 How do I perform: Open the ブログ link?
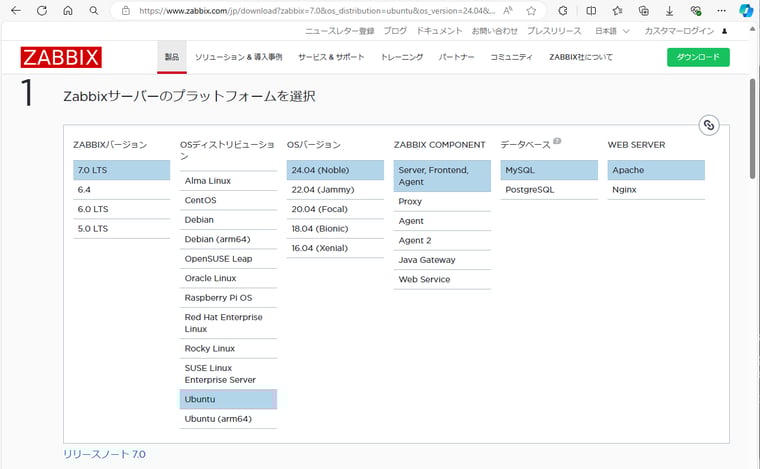(x=395, y=31)
